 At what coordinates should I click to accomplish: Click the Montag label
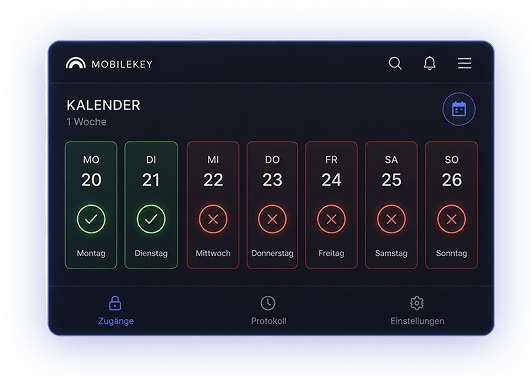[91, 253]
